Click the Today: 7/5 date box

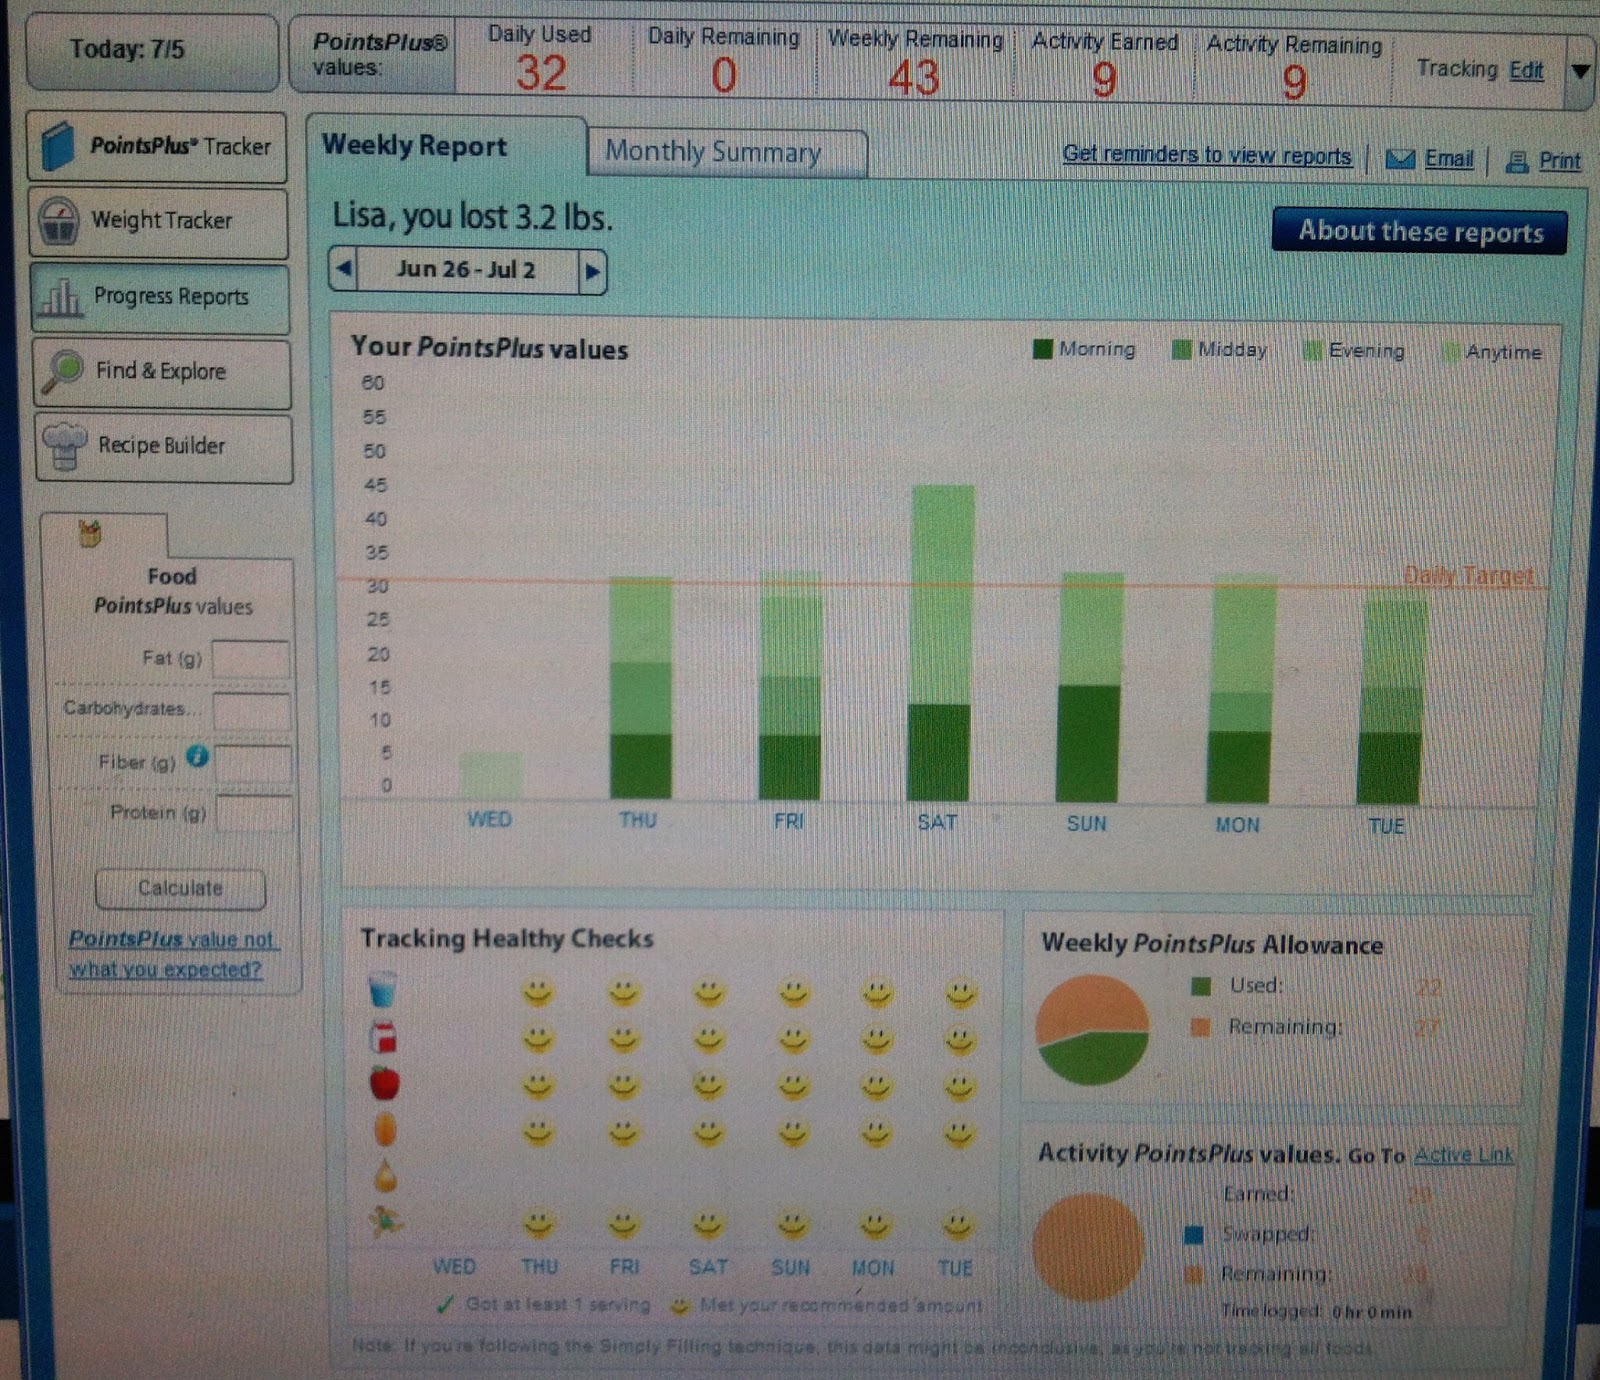click(152, 50)
